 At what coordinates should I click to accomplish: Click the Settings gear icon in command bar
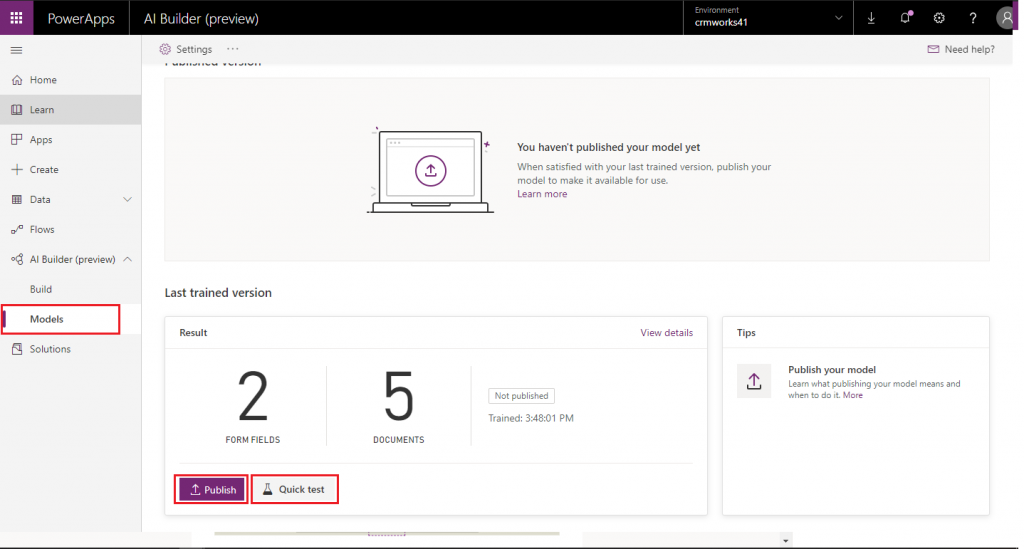[x=165, y=49]
